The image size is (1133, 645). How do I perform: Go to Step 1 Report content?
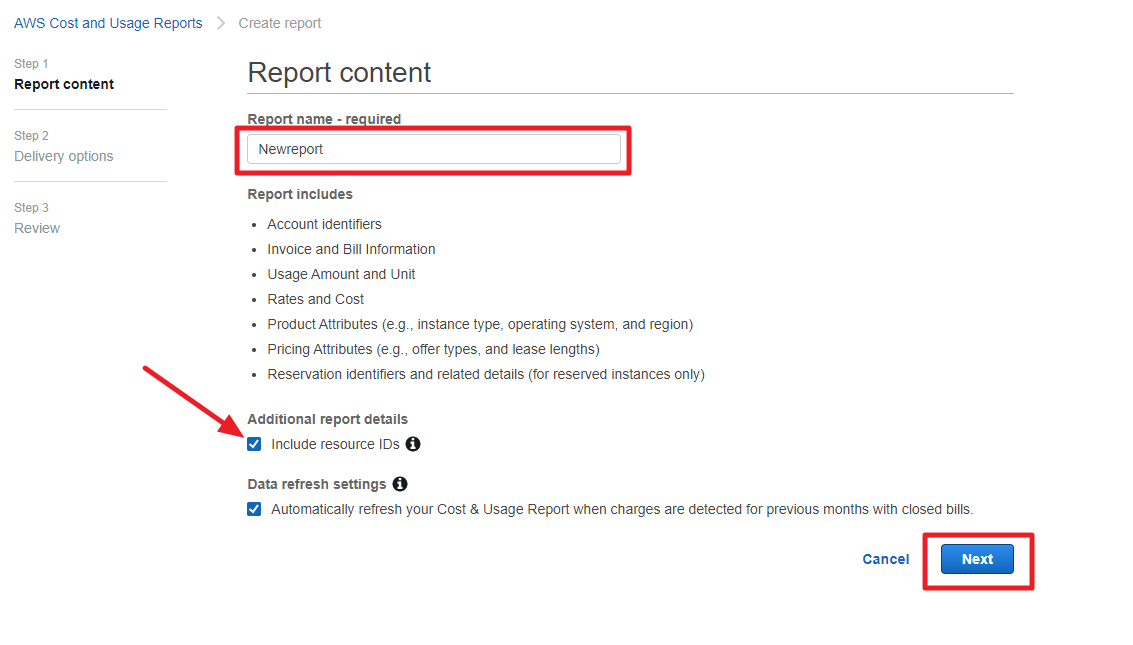click(x=64, y=84)
